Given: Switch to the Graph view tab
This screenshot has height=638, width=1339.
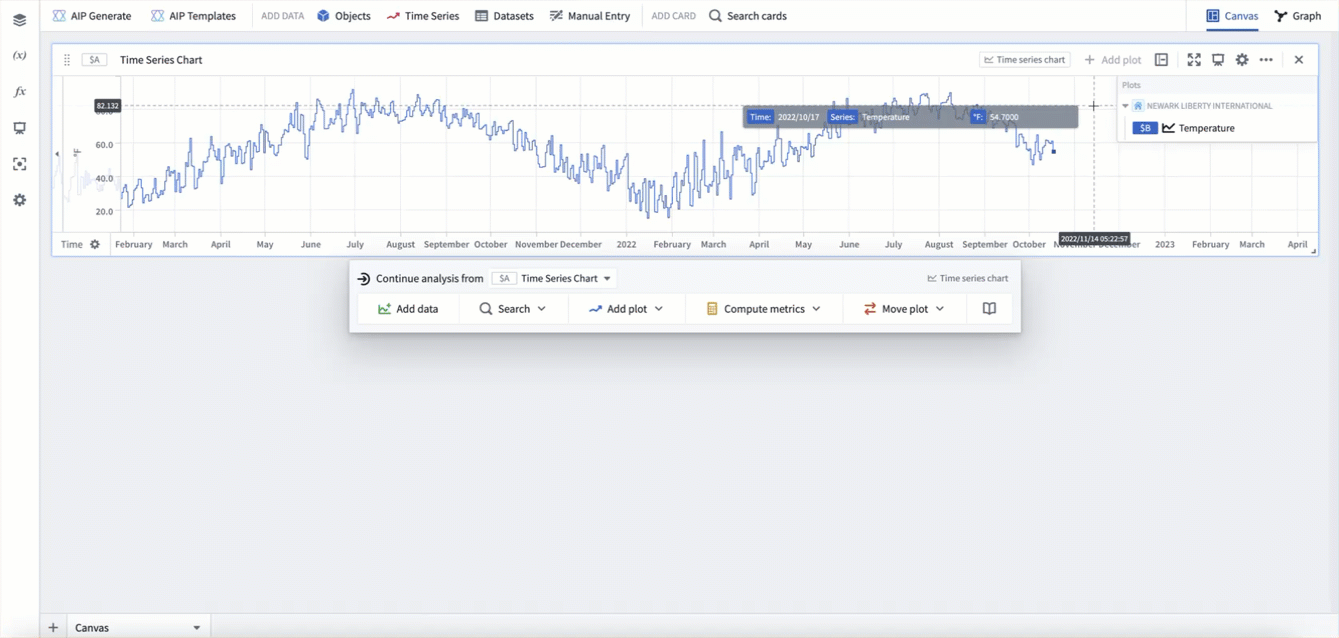Looking at the screenshot, I should [x=1297, y=16].
